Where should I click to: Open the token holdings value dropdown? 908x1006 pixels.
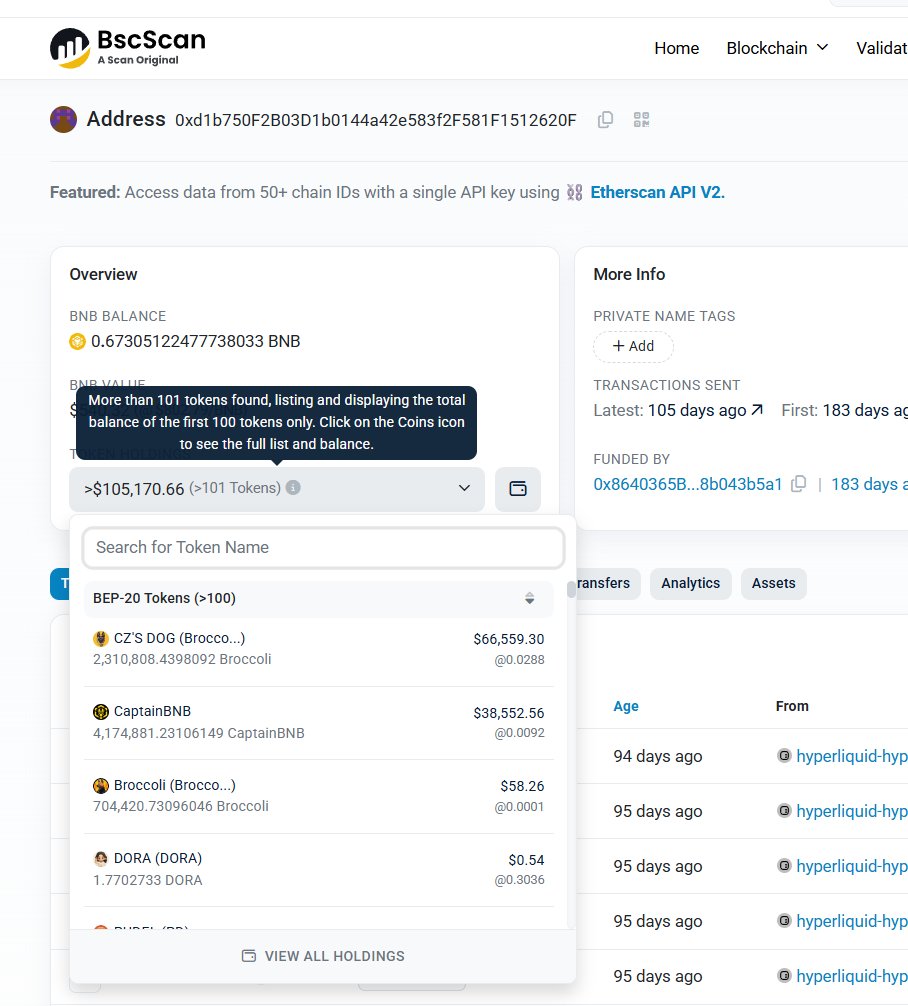463,488
